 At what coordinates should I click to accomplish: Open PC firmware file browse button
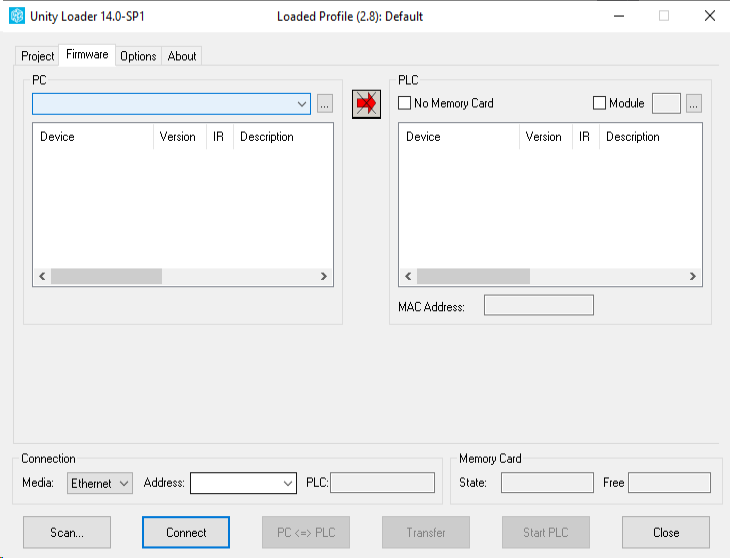[325, 104]
